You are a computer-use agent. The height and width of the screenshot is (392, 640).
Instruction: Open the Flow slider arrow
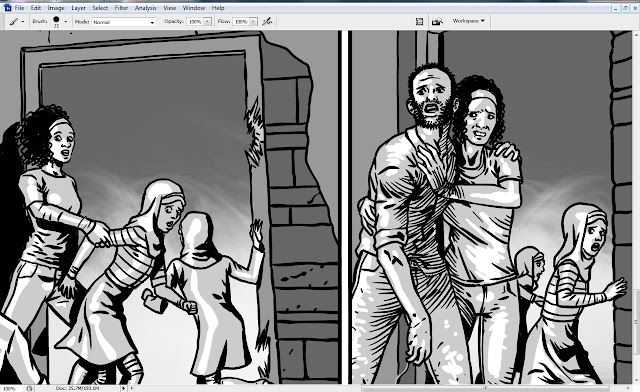(253, 22)
